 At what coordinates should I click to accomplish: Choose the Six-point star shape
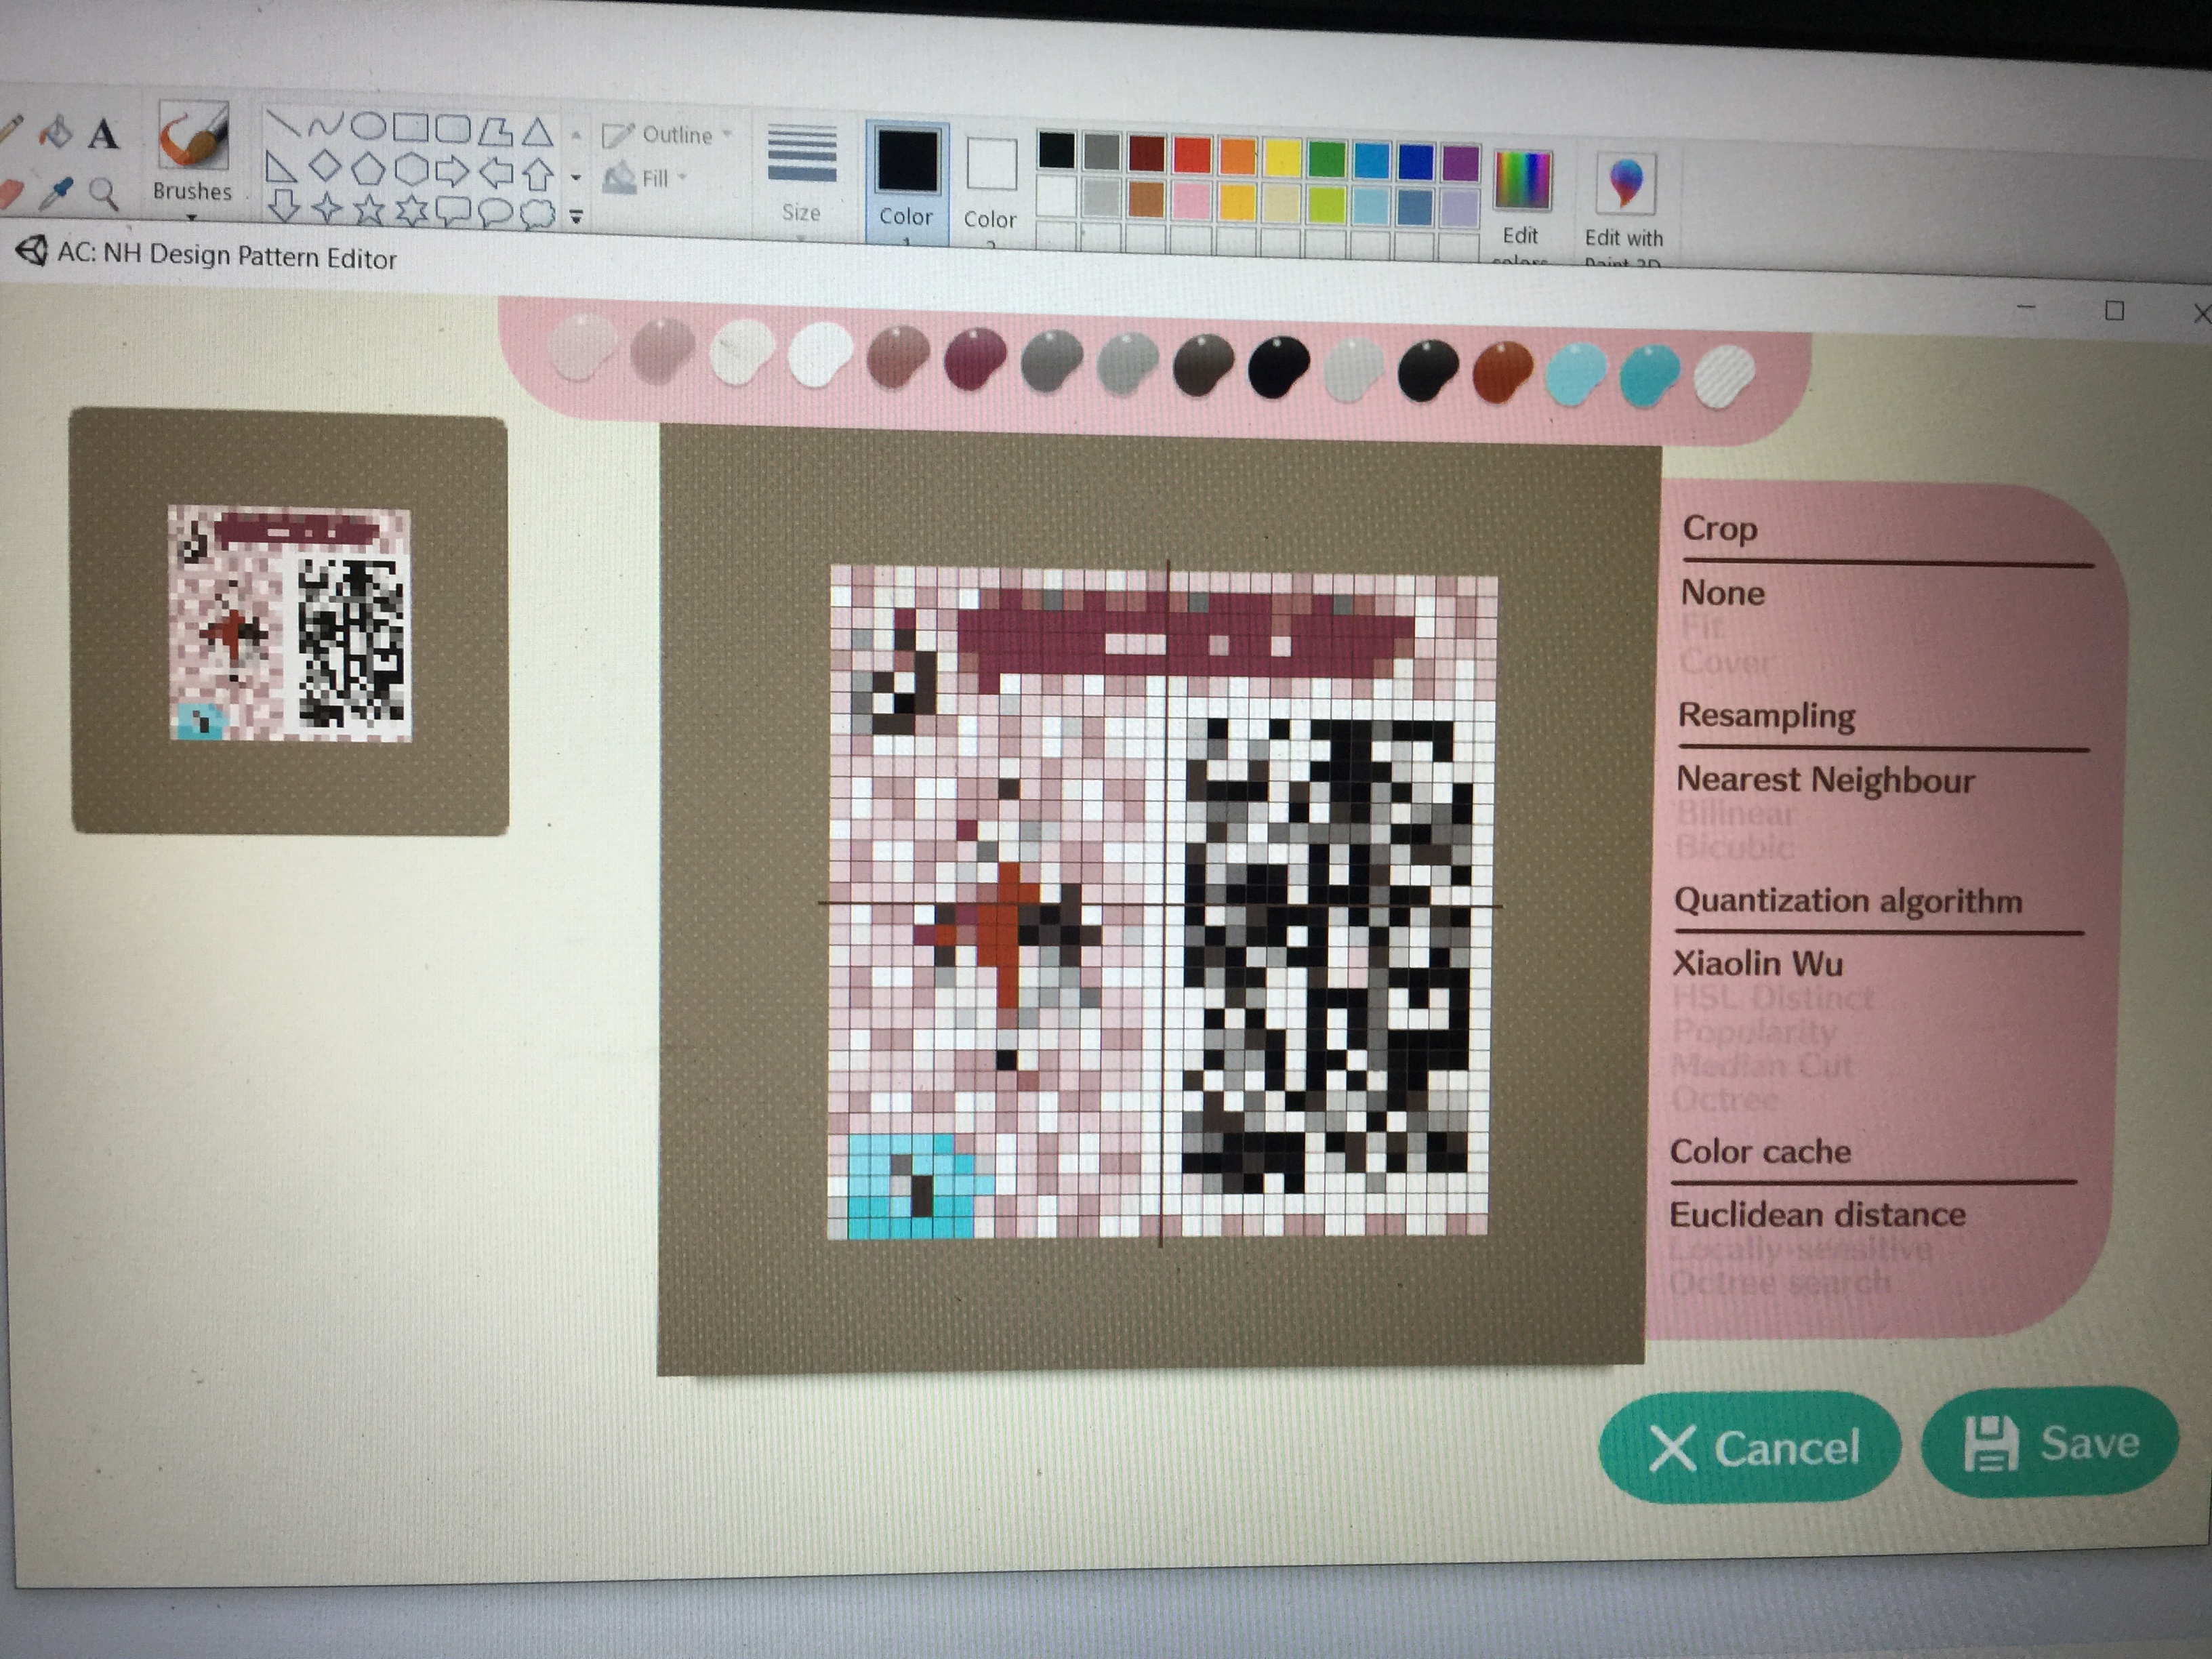[412, 210]
